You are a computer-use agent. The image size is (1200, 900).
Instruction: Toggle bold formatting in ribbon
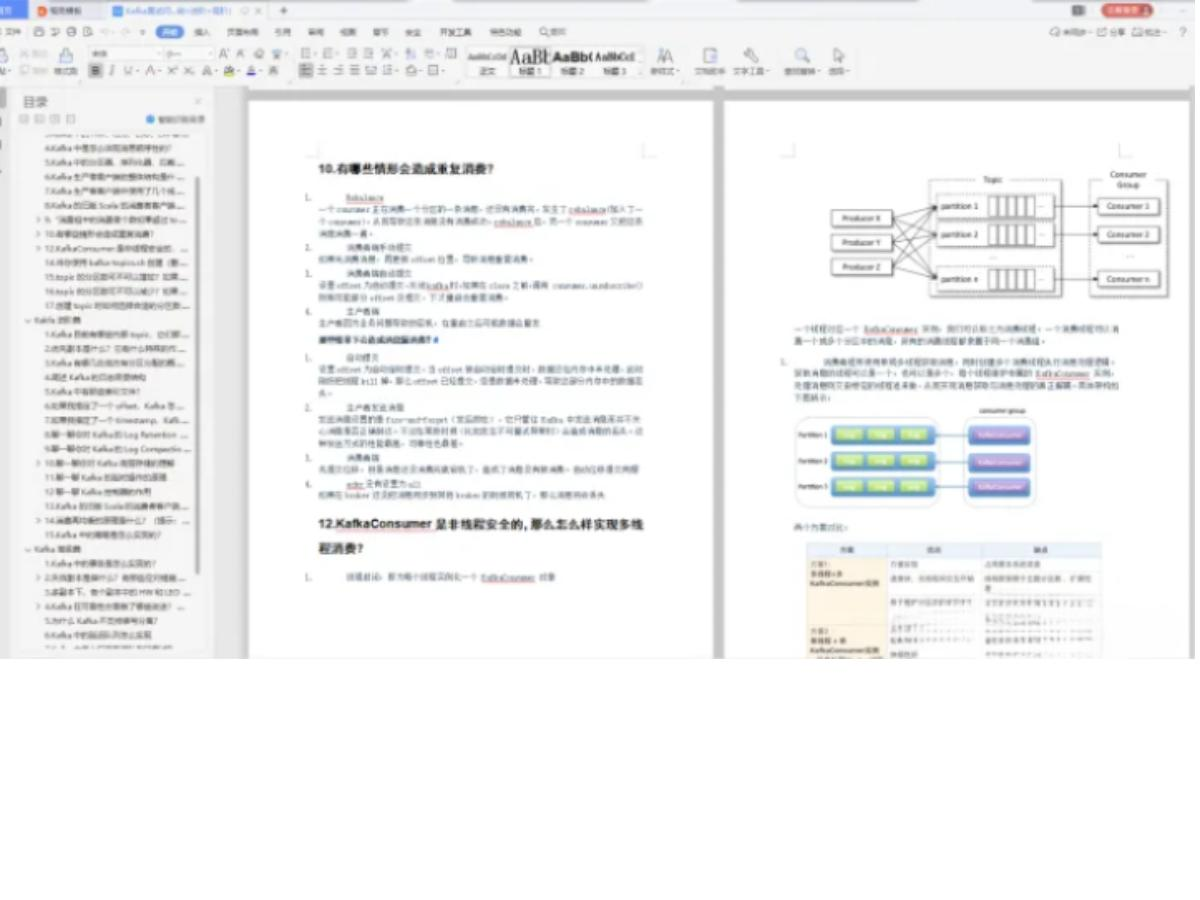coord(95,71)
